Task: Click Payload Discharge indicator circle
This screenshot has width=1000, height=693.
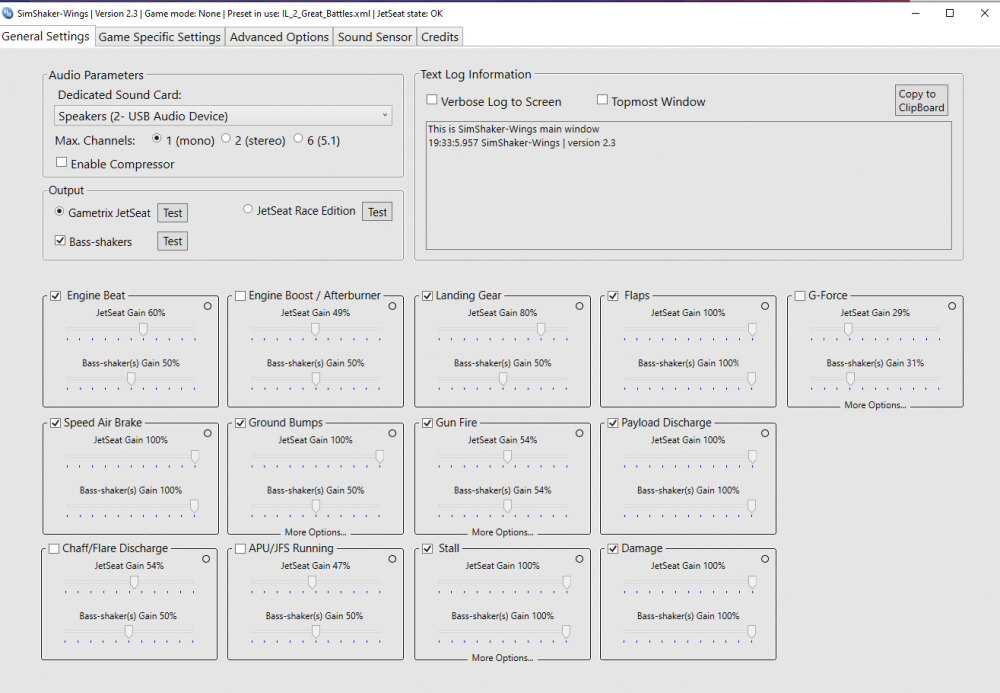Action: 765,433
